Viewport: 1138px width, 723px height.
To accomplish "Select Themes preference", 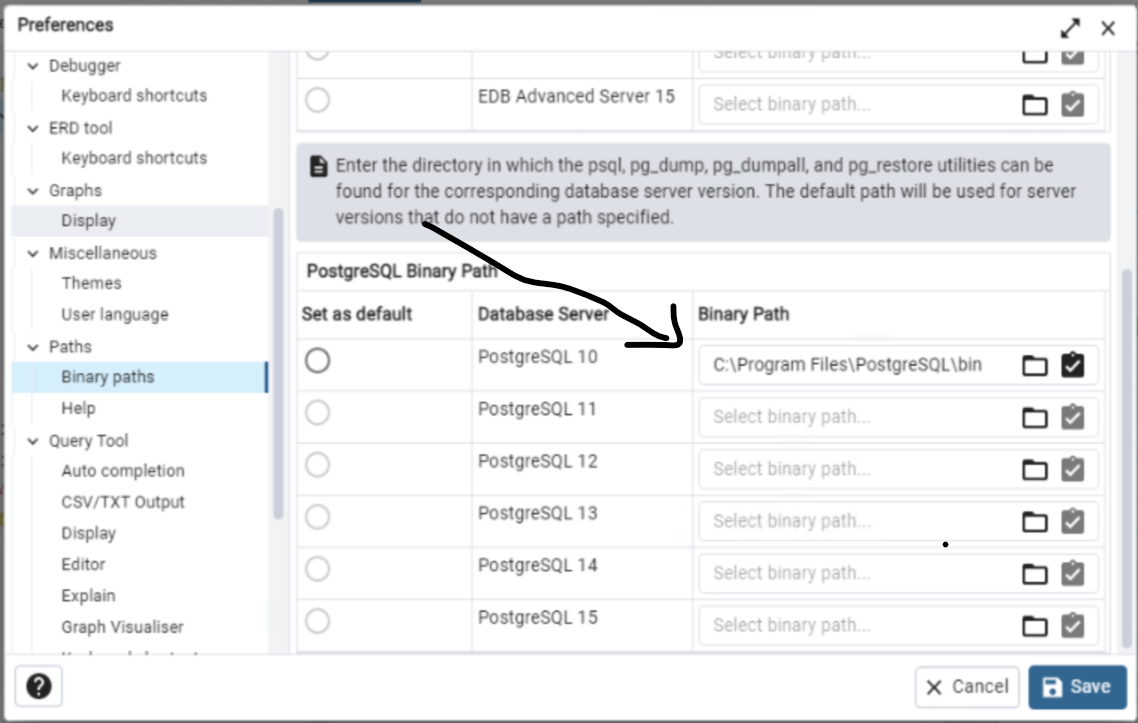I will point(91,283).
